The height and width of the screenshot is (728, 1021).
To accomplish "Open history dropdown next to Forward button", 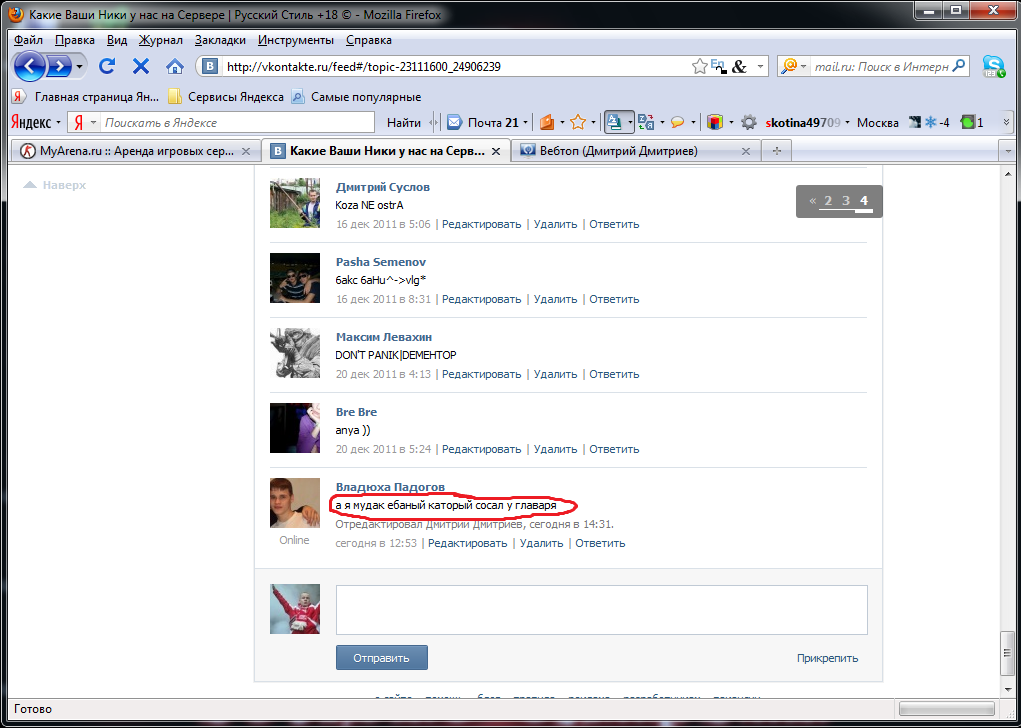I will (79, 66).
